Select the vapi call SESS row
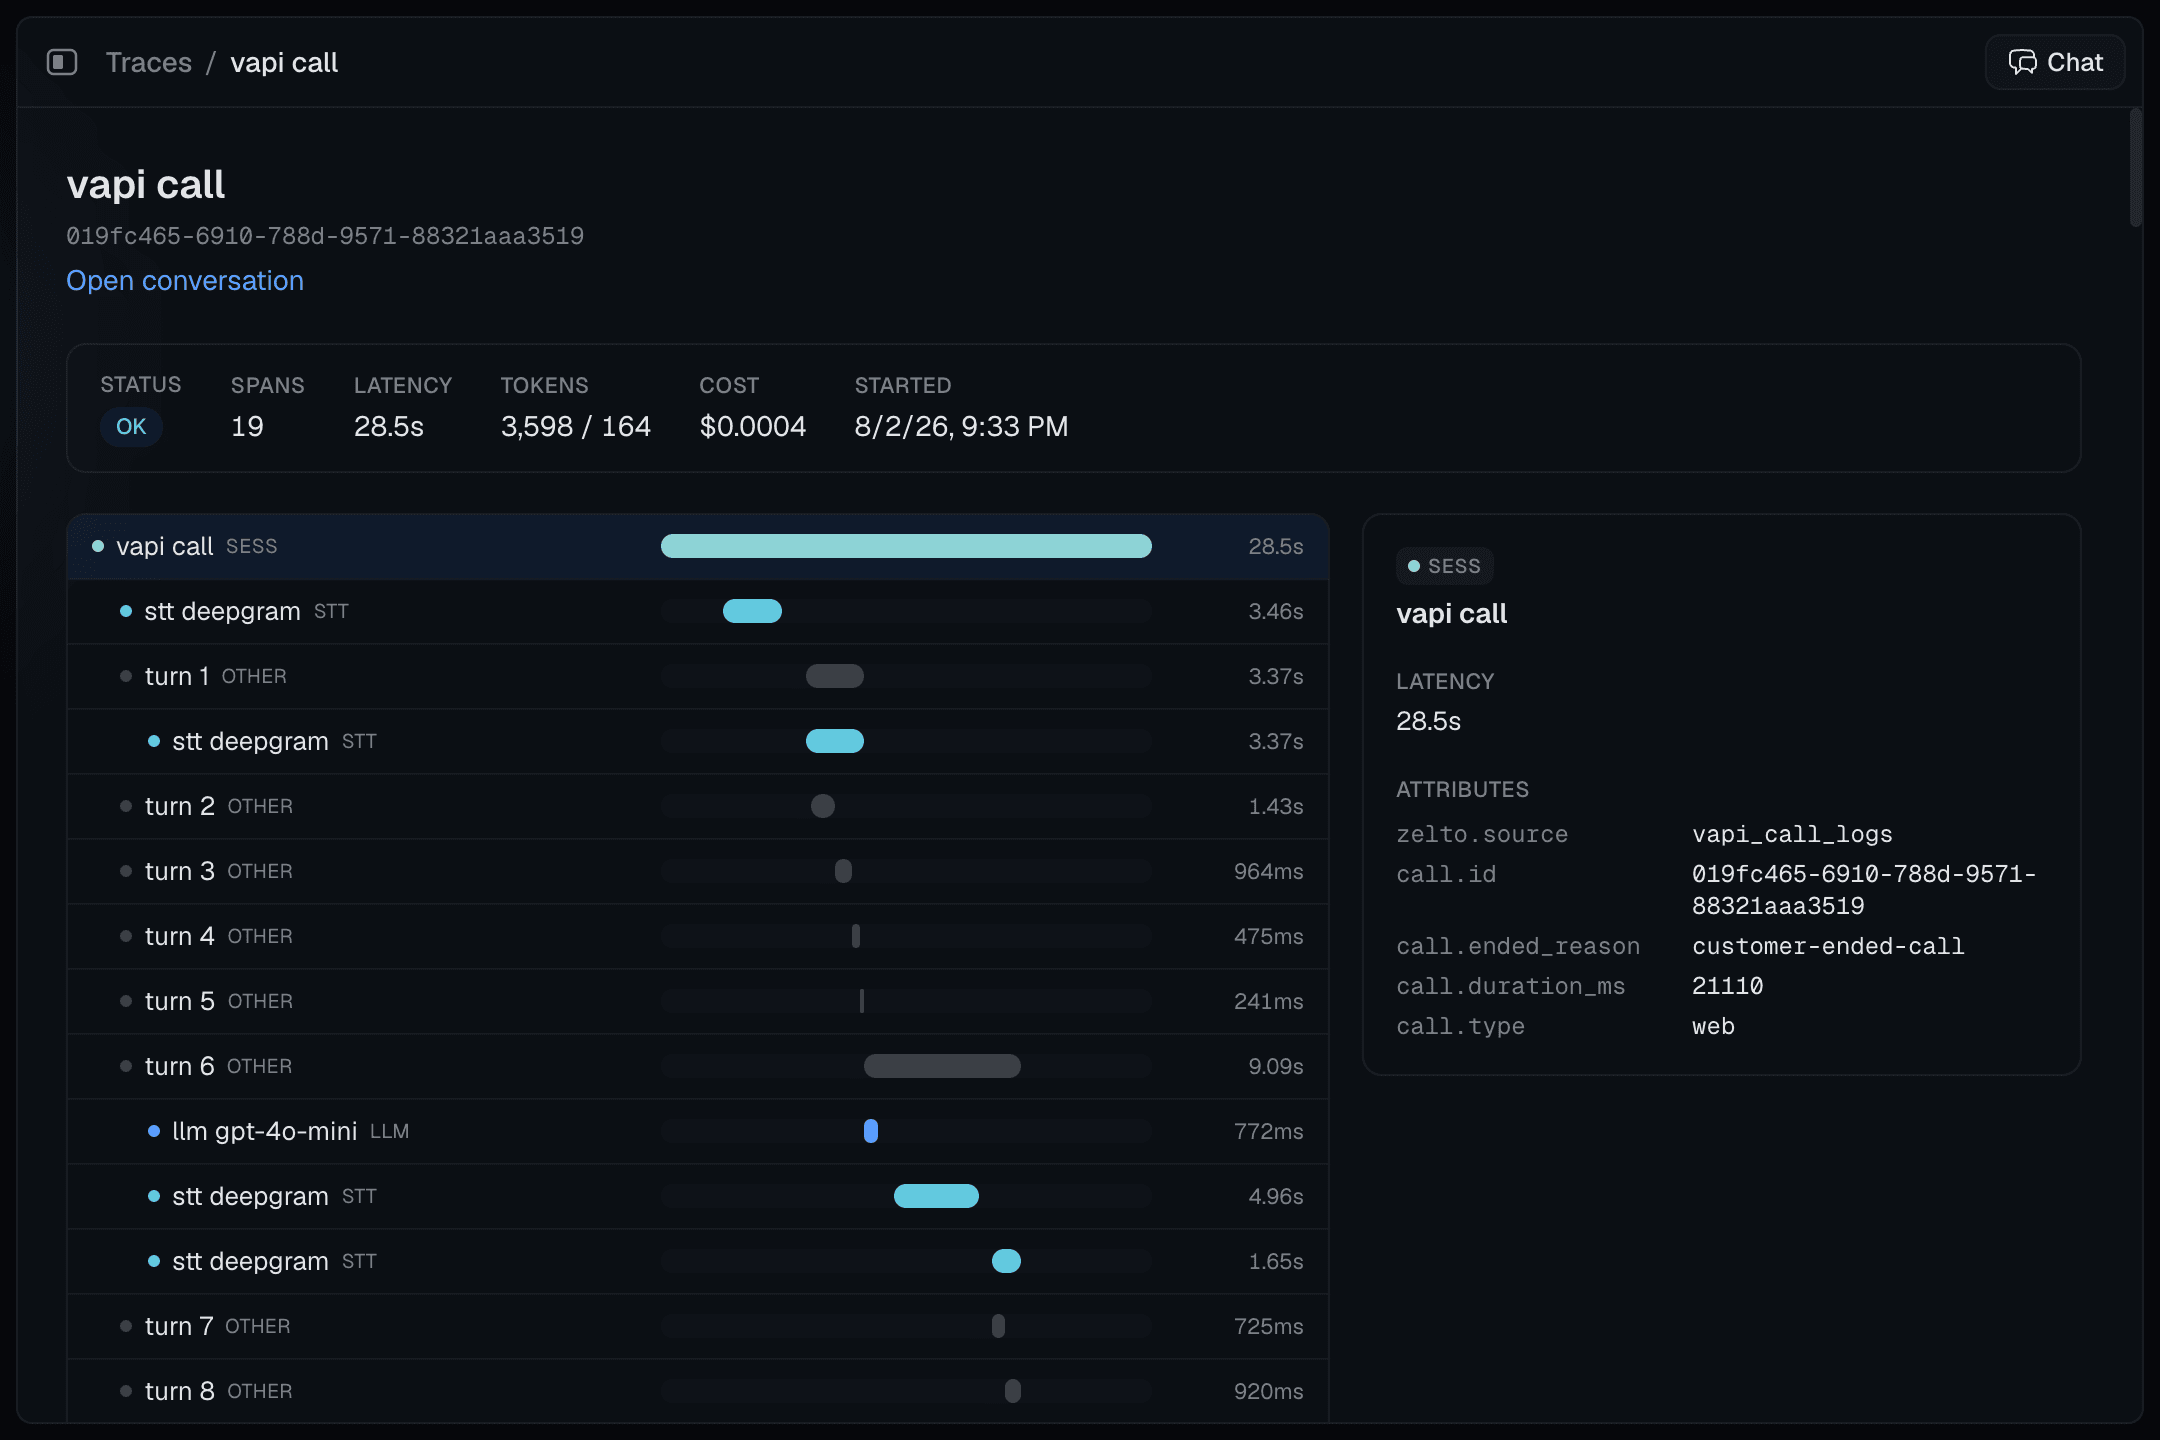 698,546
